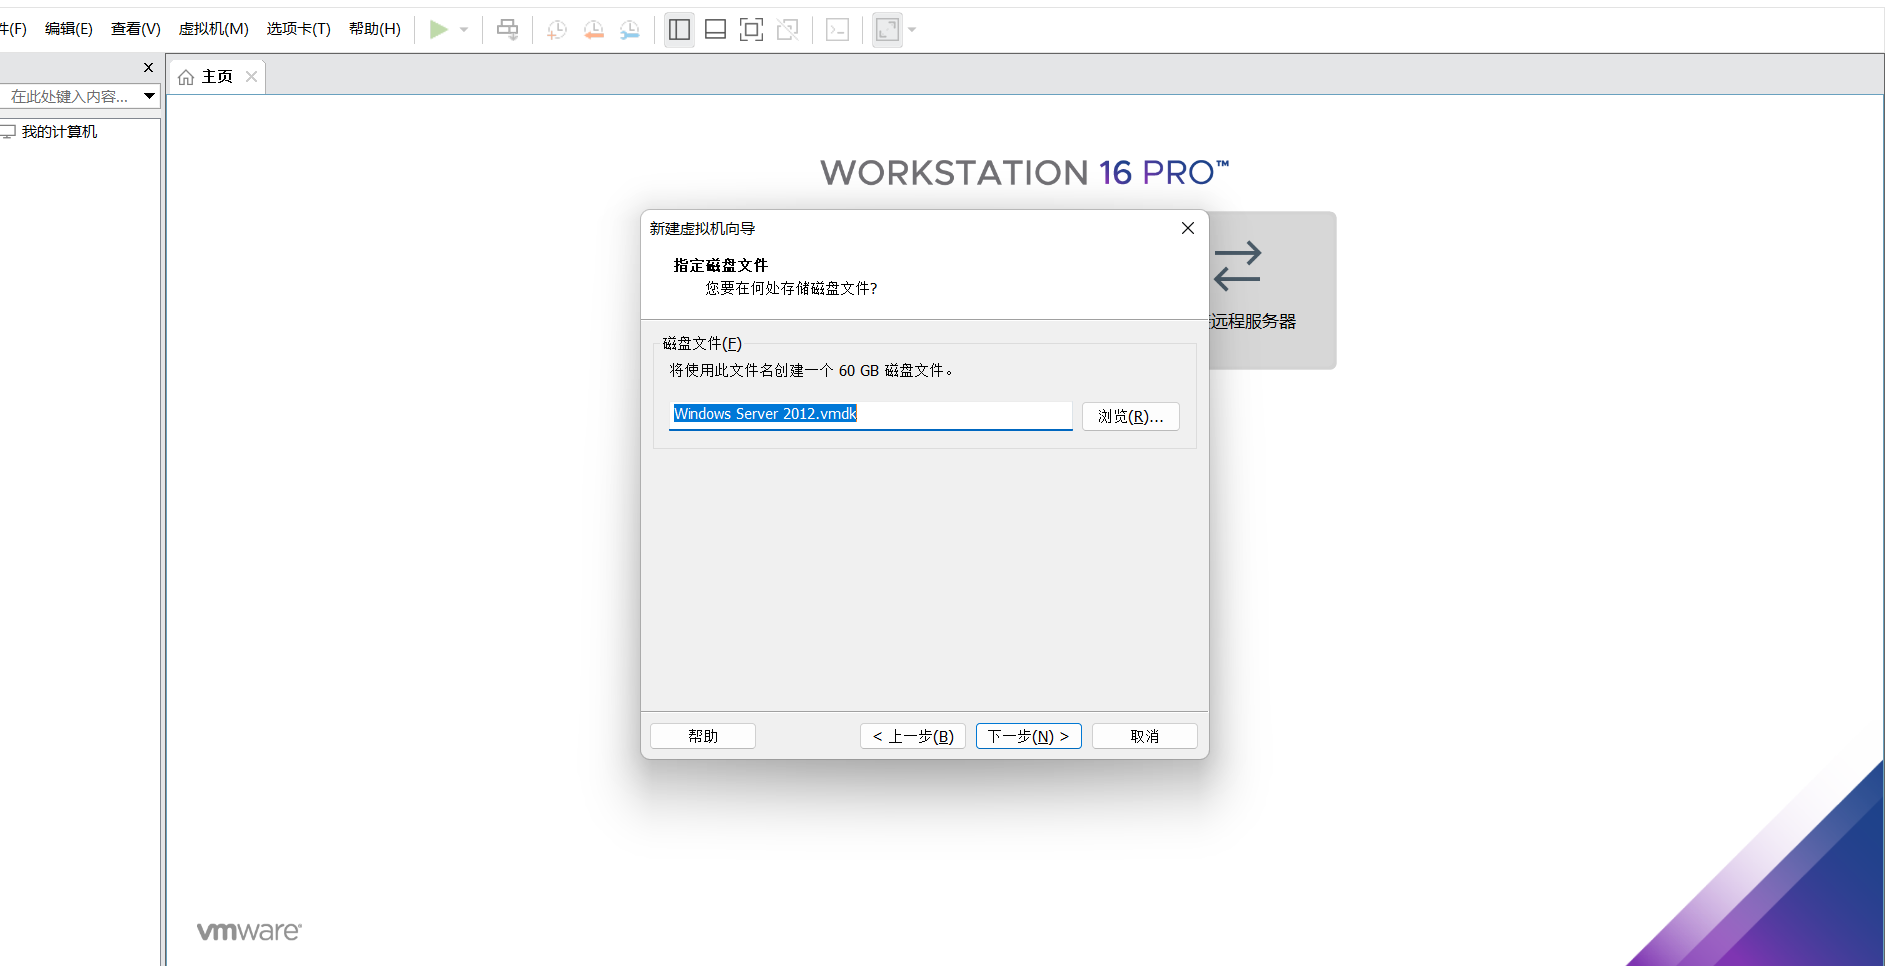This screenshot has height=966, width=1885.
Task: Open the 虚拟机(M) menu
Action: tap(214, 29)
